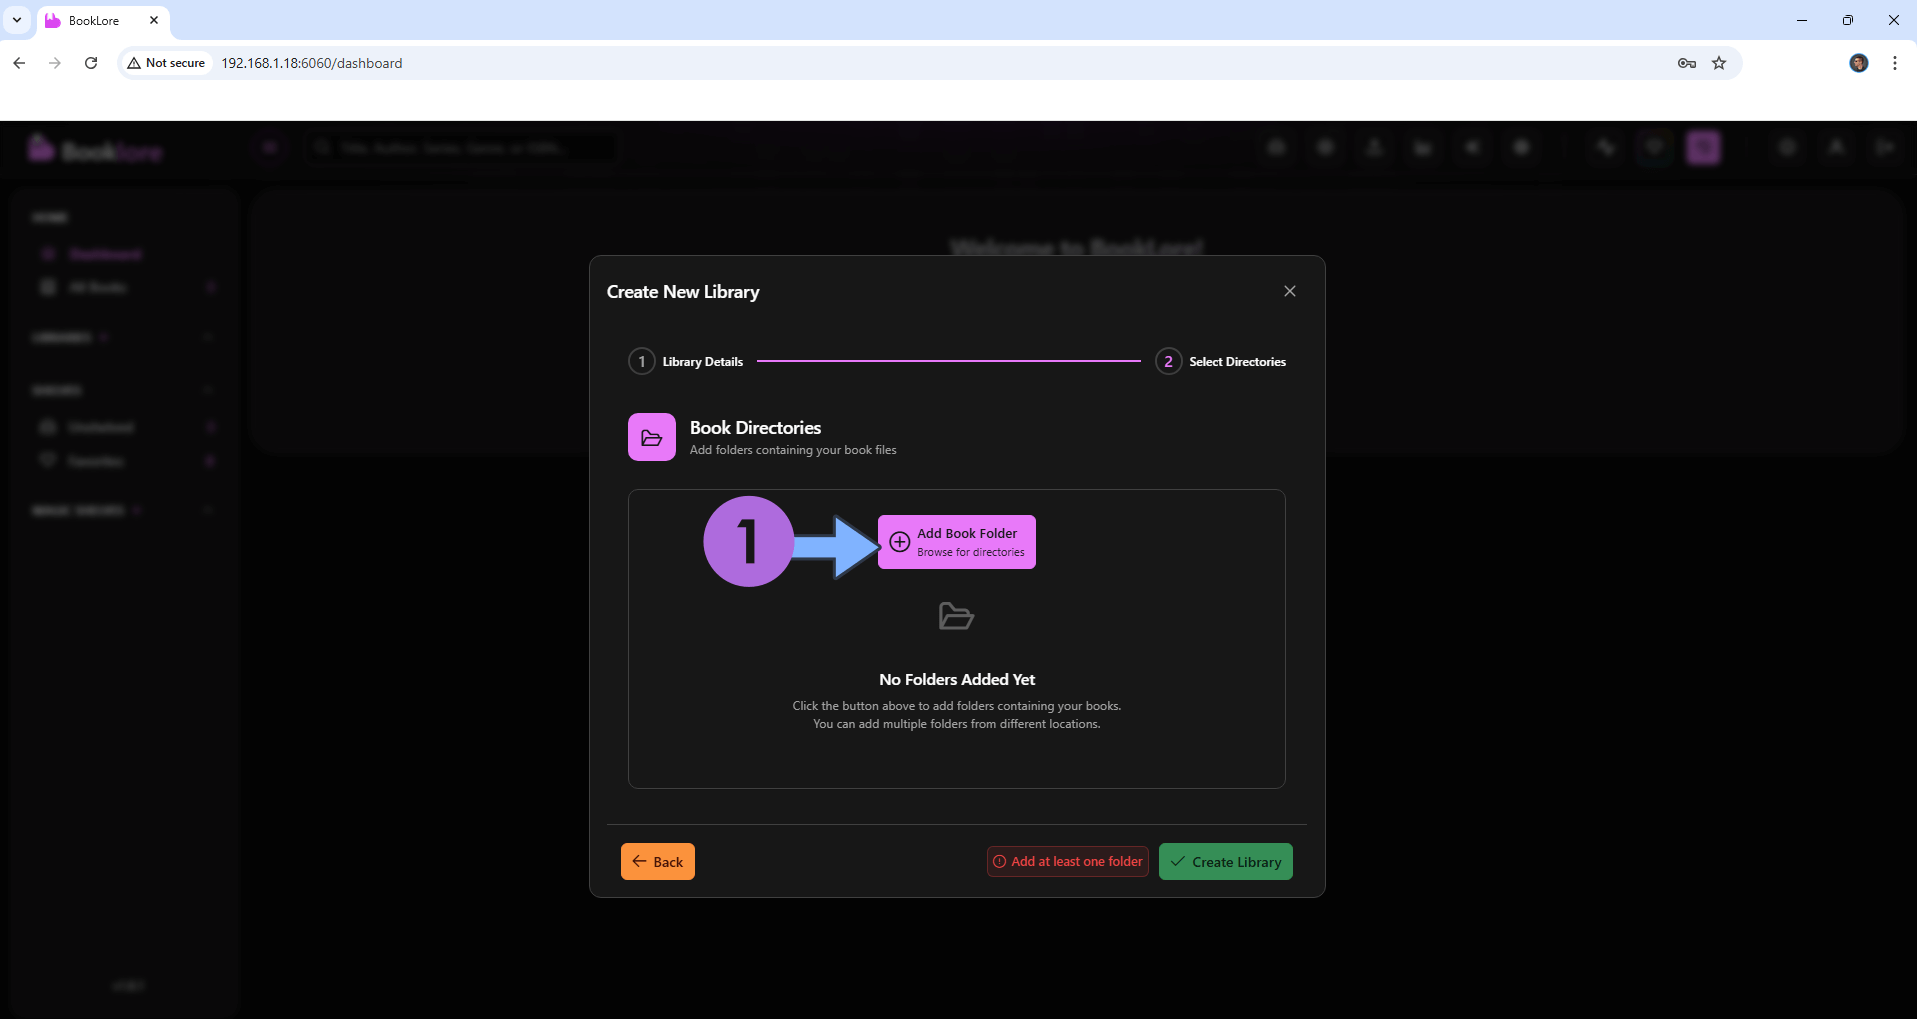Screen dimensions: 1917x1019
Task: Reload the current page
Action: [91, 63]
